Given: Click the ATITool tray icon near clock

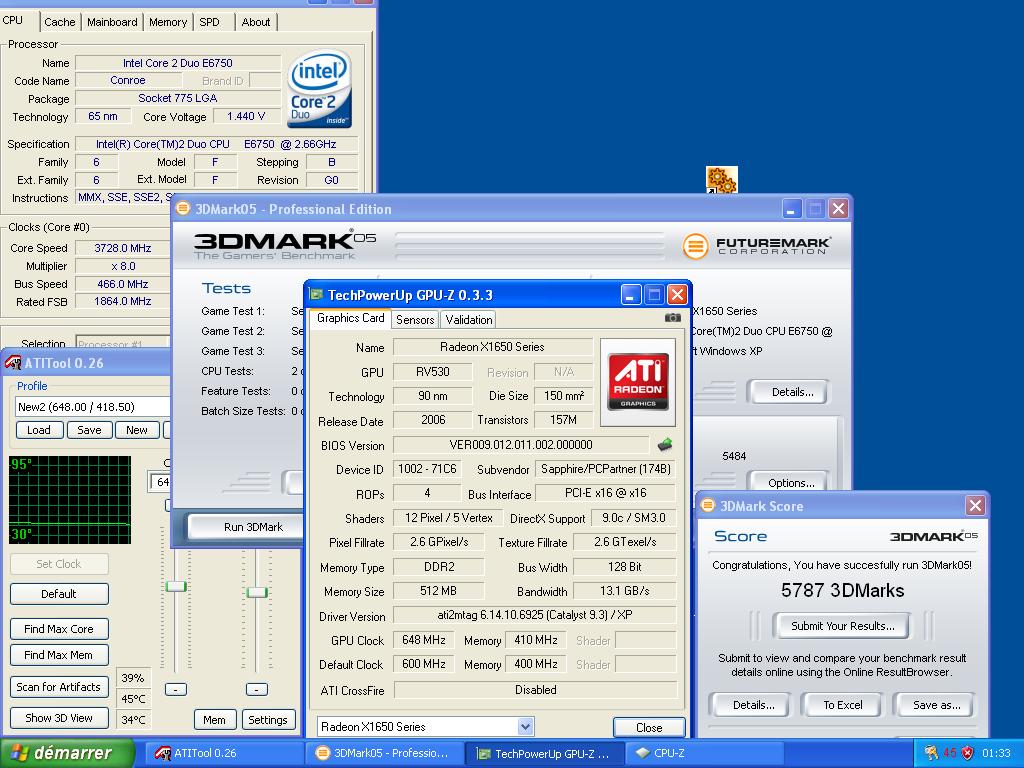Looking at the screenshot, I should (x=931, y=753).
